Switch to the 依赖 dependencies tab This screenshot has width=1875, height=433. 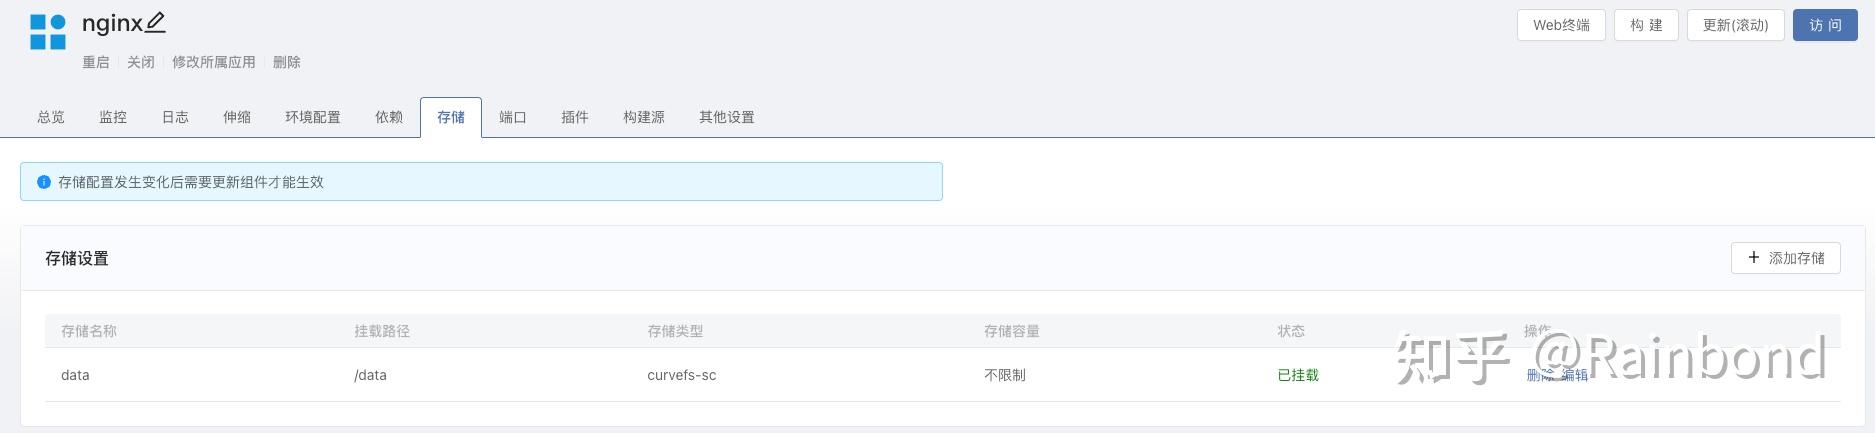point(389,117)
